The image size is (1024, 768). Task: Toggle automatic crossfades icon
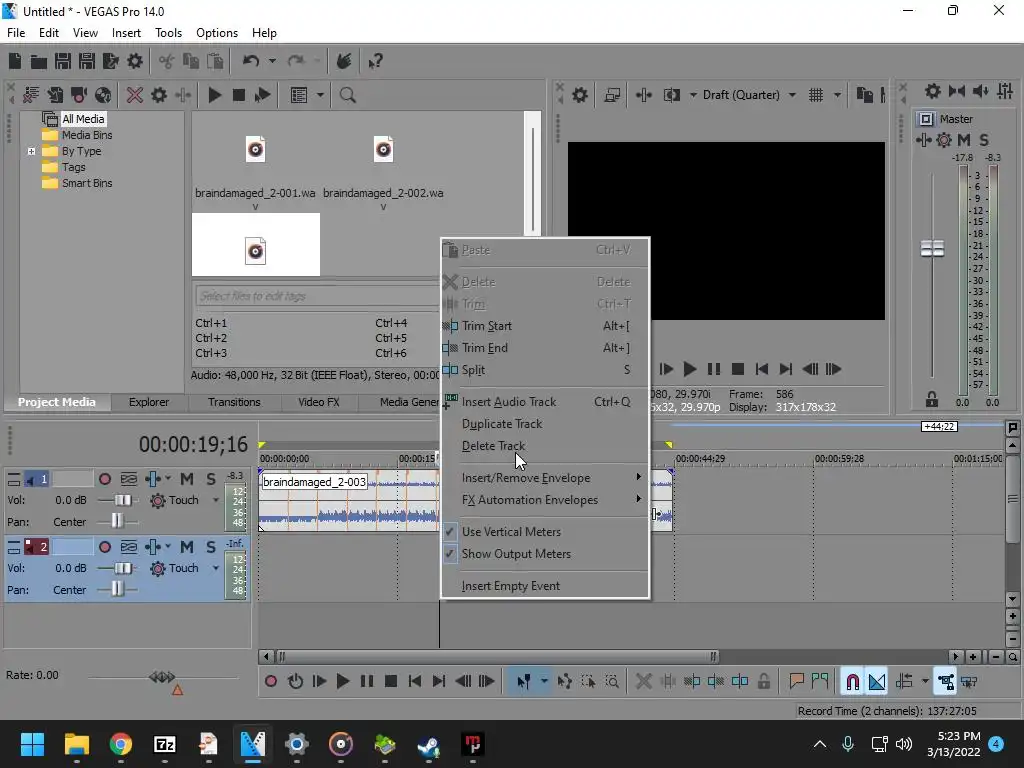coord(877,682)
